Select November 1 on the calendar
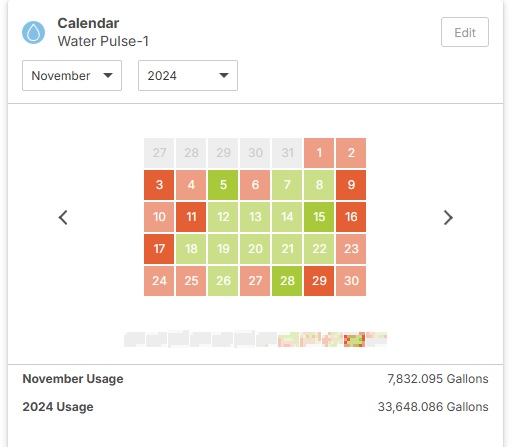515x447 pixels. pyautogui.click(x=319, y=153)
